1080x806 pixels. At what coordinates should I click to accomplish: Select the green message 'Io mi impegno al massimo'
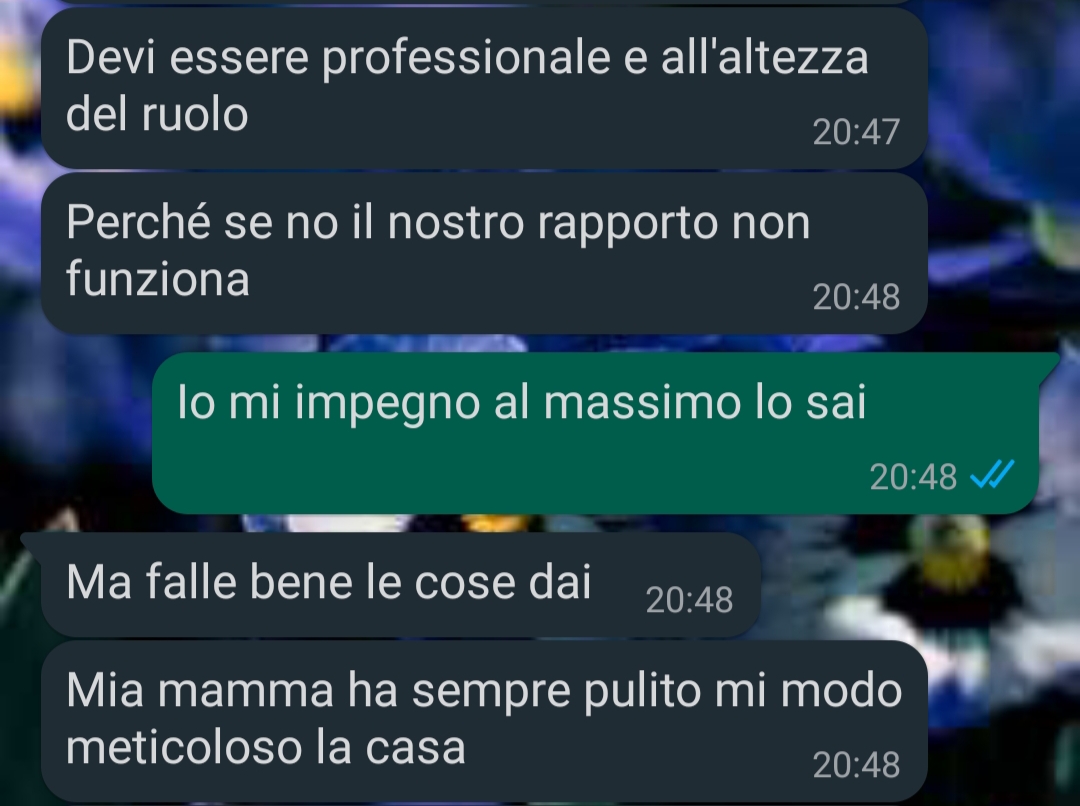pos(595,433)
